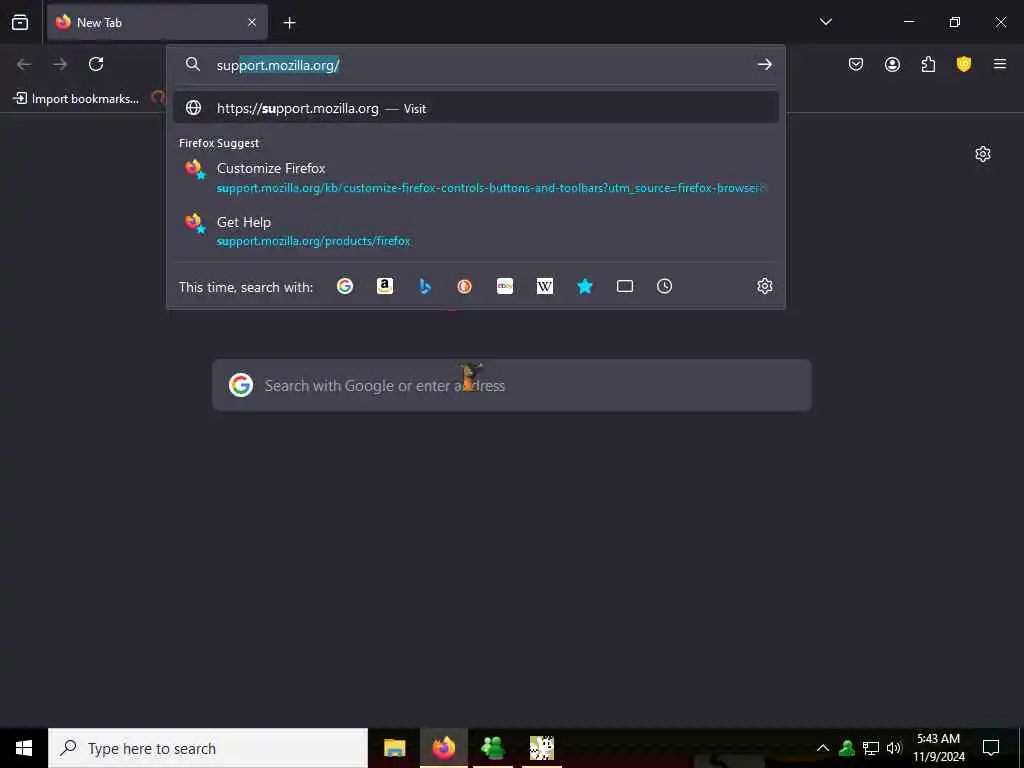Image resolution: width=1024 pixels, height=768 pixels.
Task: Click the Type here to search box
Action: (x=208, y=748)
